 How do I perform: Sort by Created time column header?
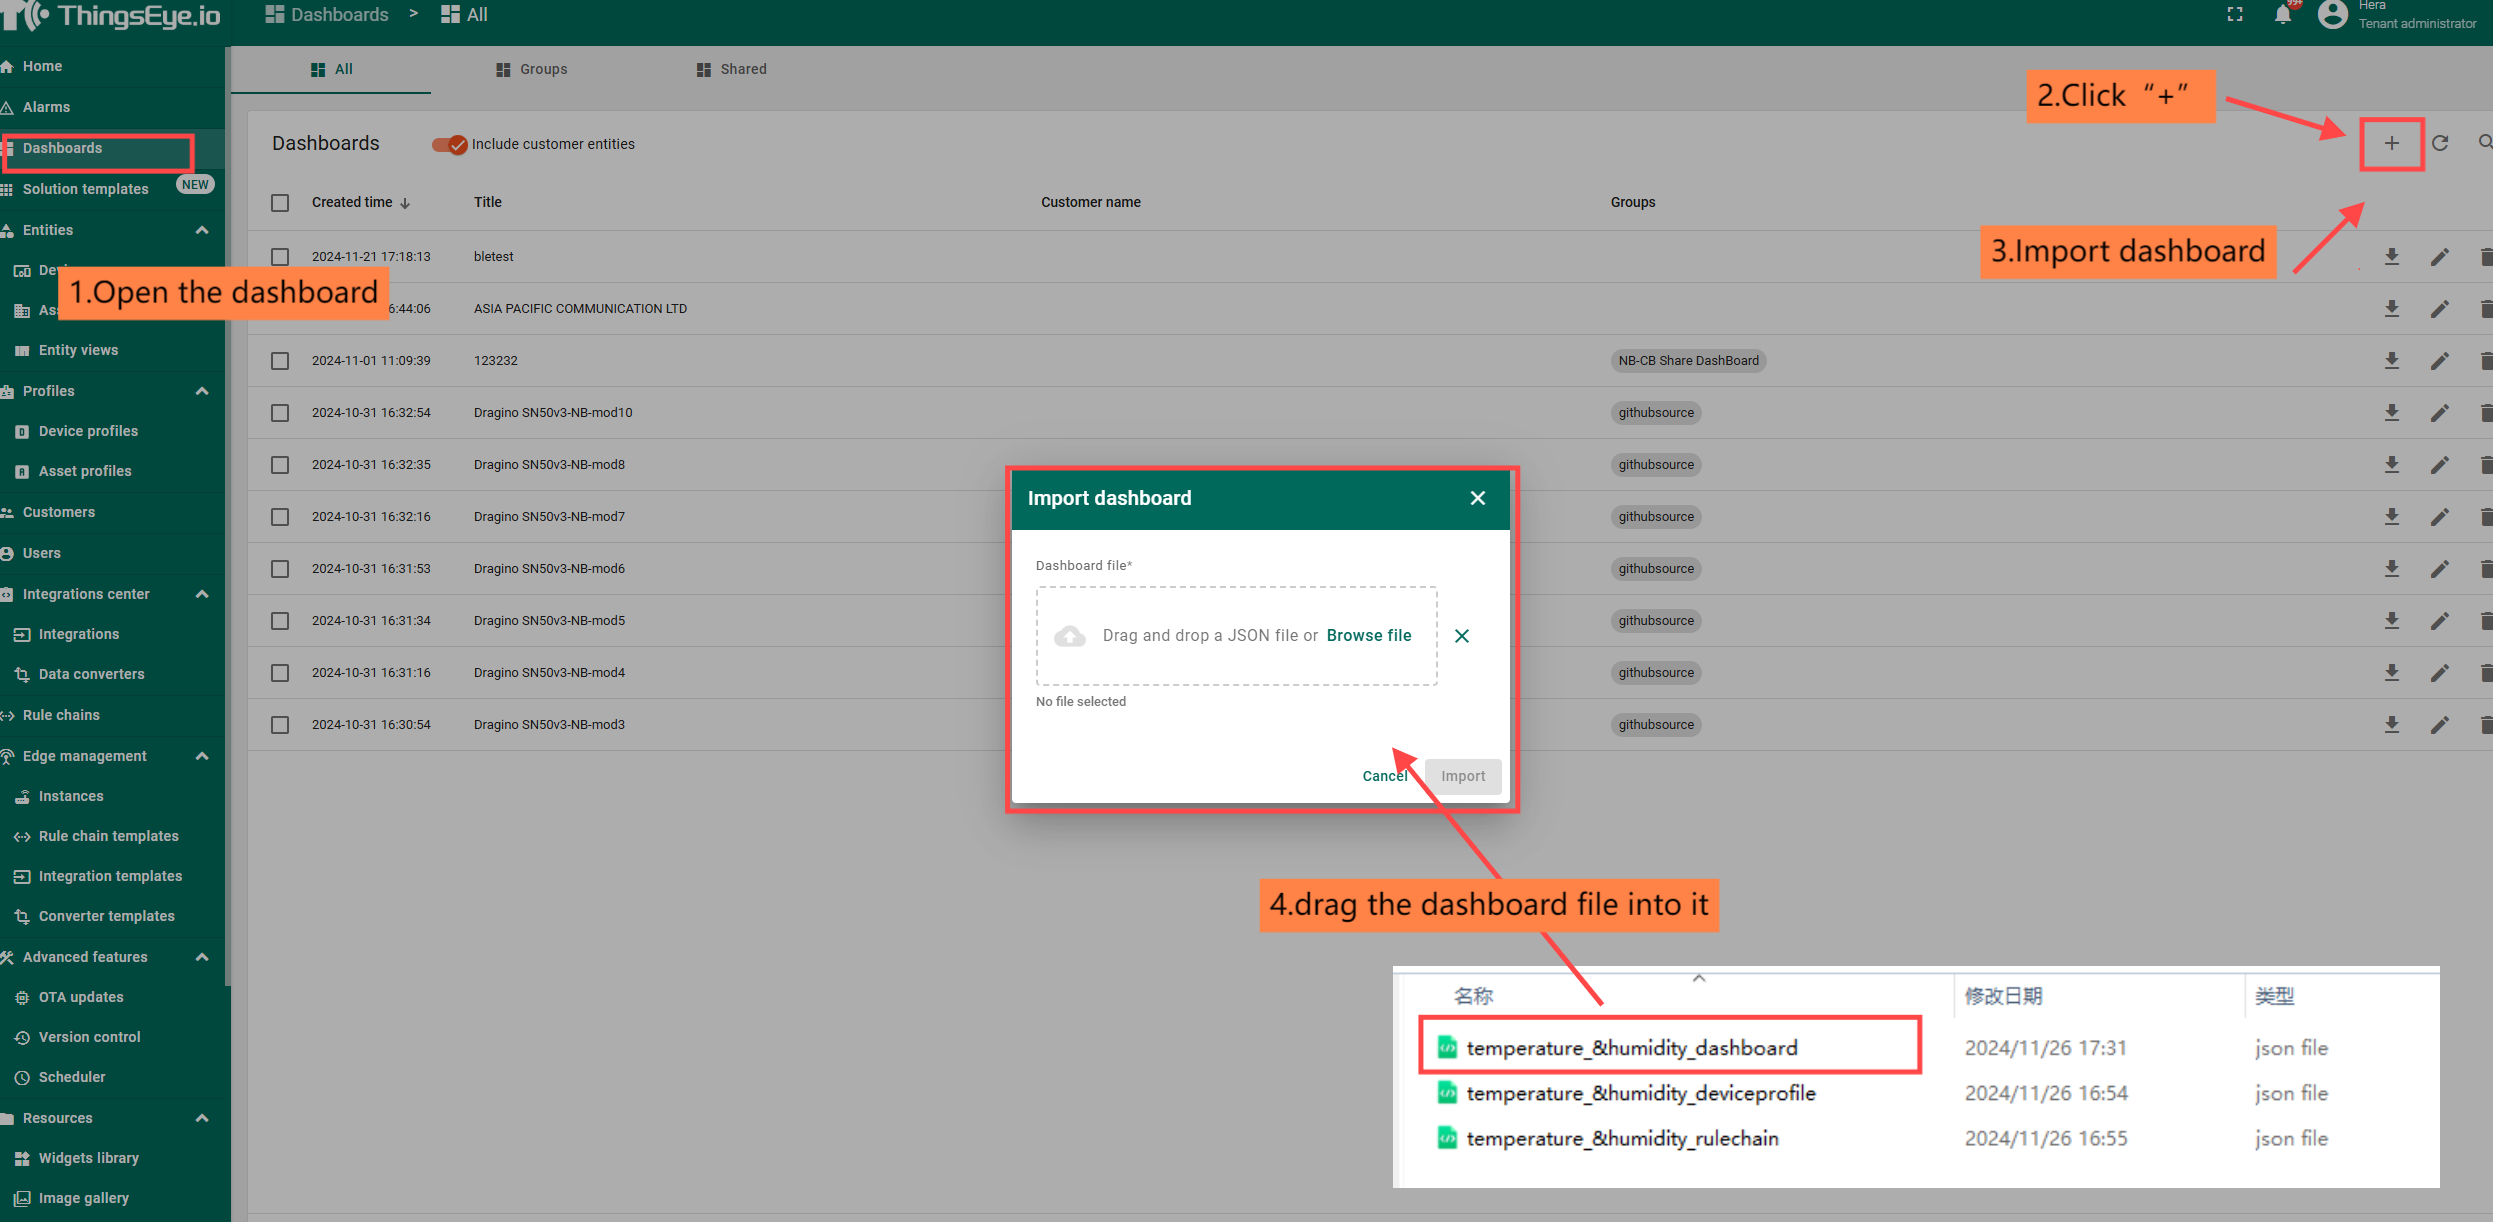[352, 203]
